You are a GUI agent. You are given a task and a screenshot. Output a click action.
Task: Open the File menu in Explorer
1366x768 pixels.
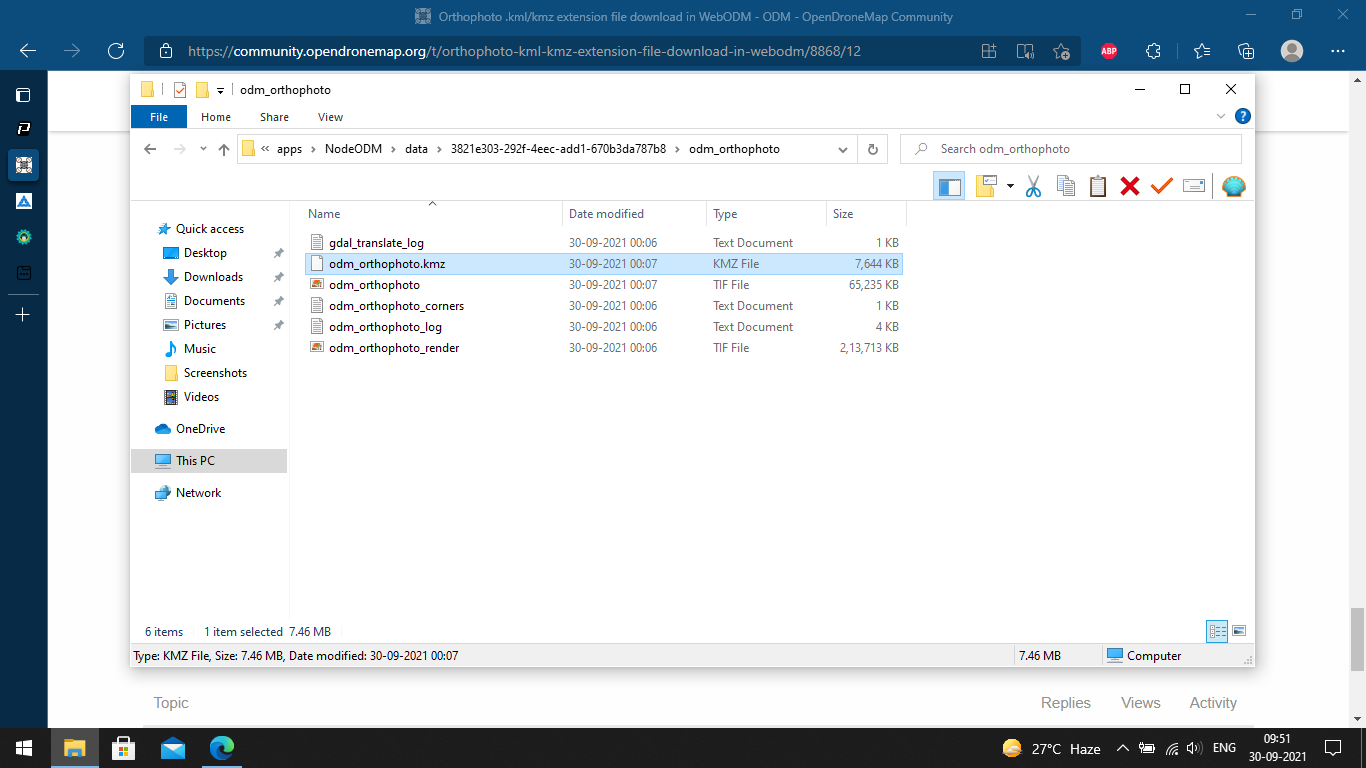coord(158,117)
